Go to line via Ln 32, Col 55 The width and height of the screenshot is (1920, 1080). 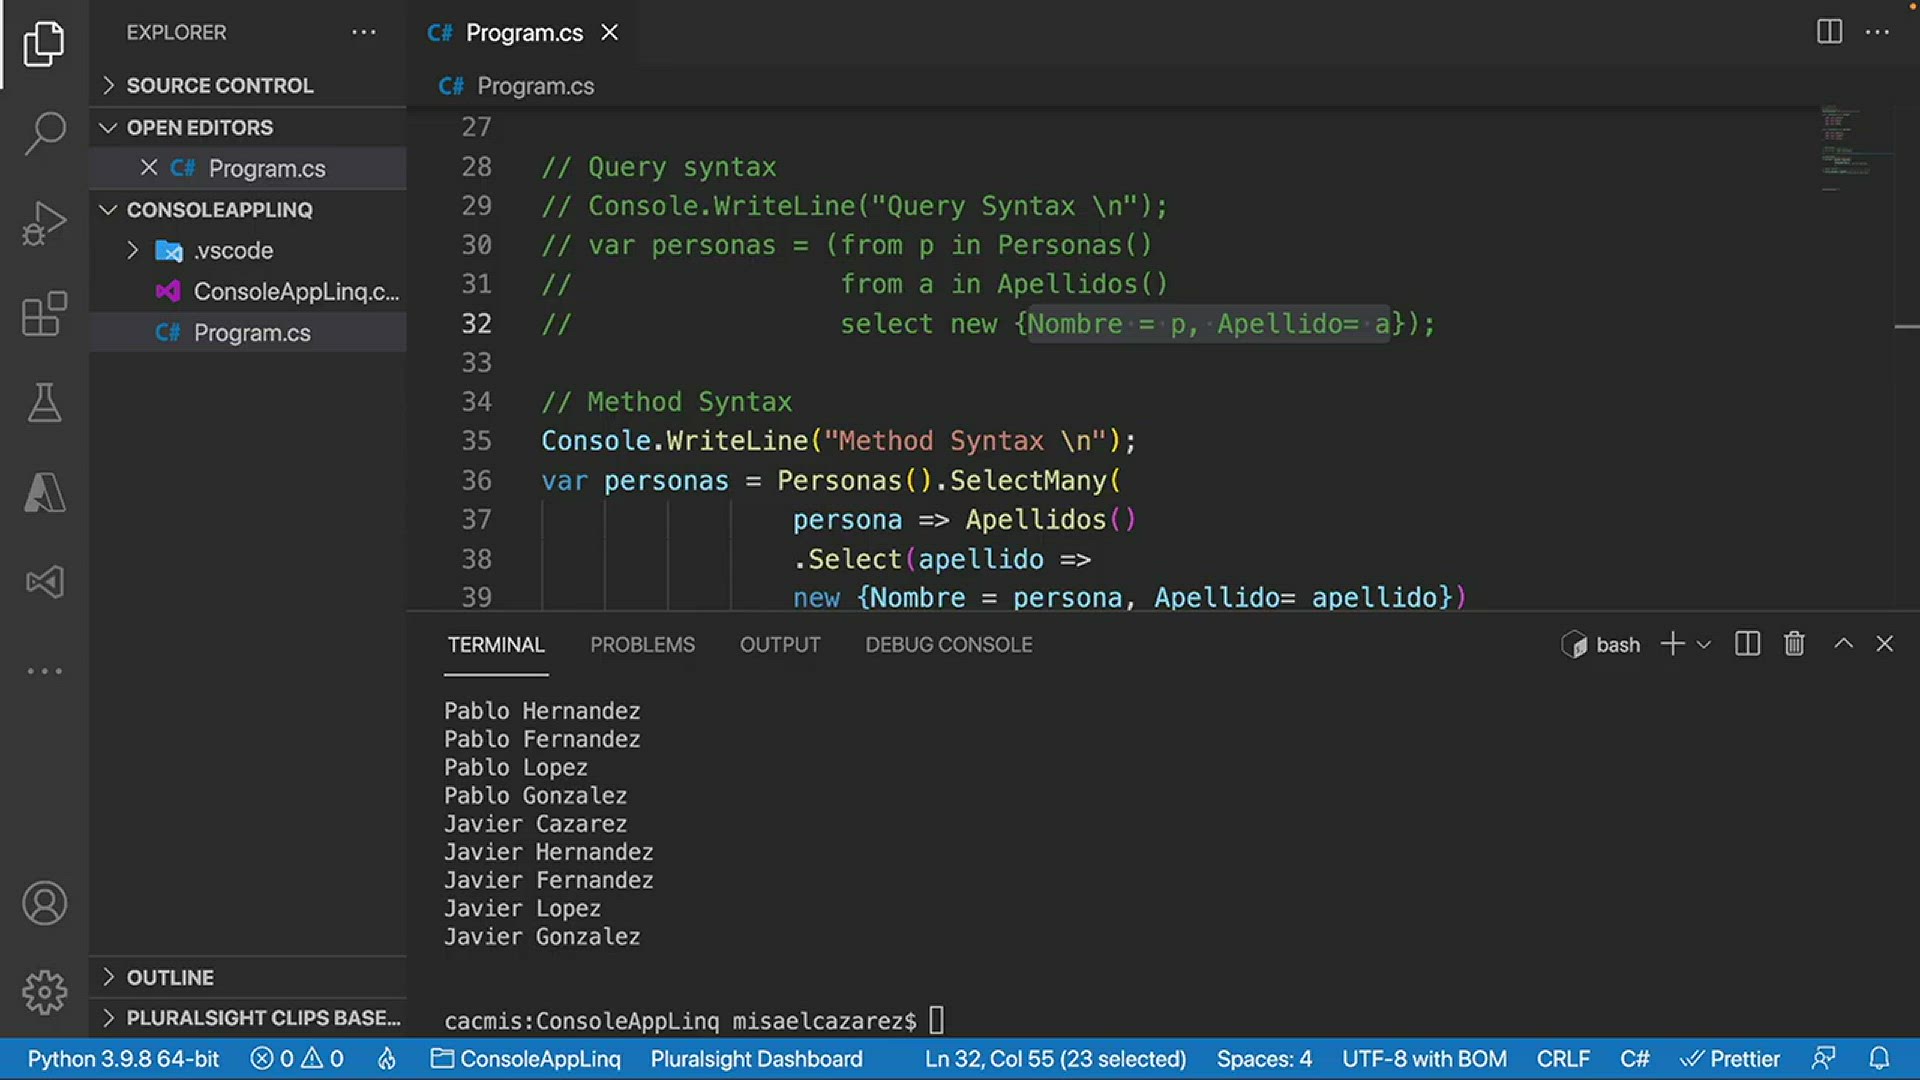[1055, 1058]
